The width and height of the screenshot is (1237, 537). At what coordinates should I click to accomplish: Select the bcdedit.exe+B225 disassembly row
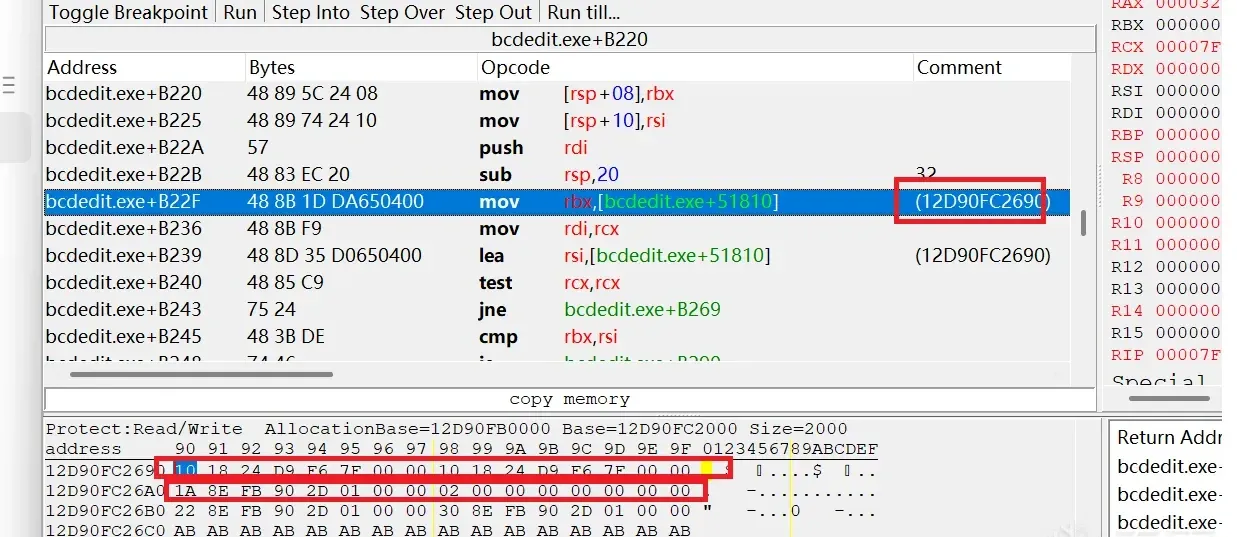tap(557, 121)
